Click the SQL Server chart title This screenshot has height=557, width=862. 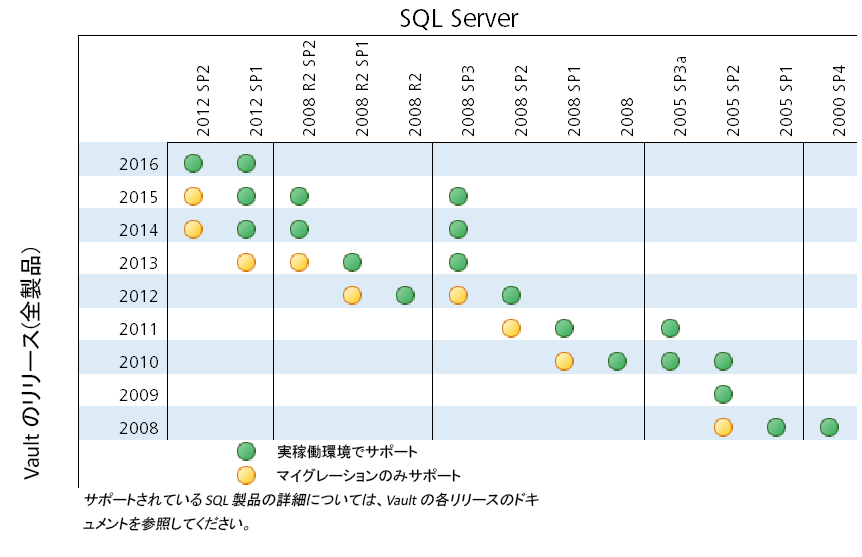[459, 18]
